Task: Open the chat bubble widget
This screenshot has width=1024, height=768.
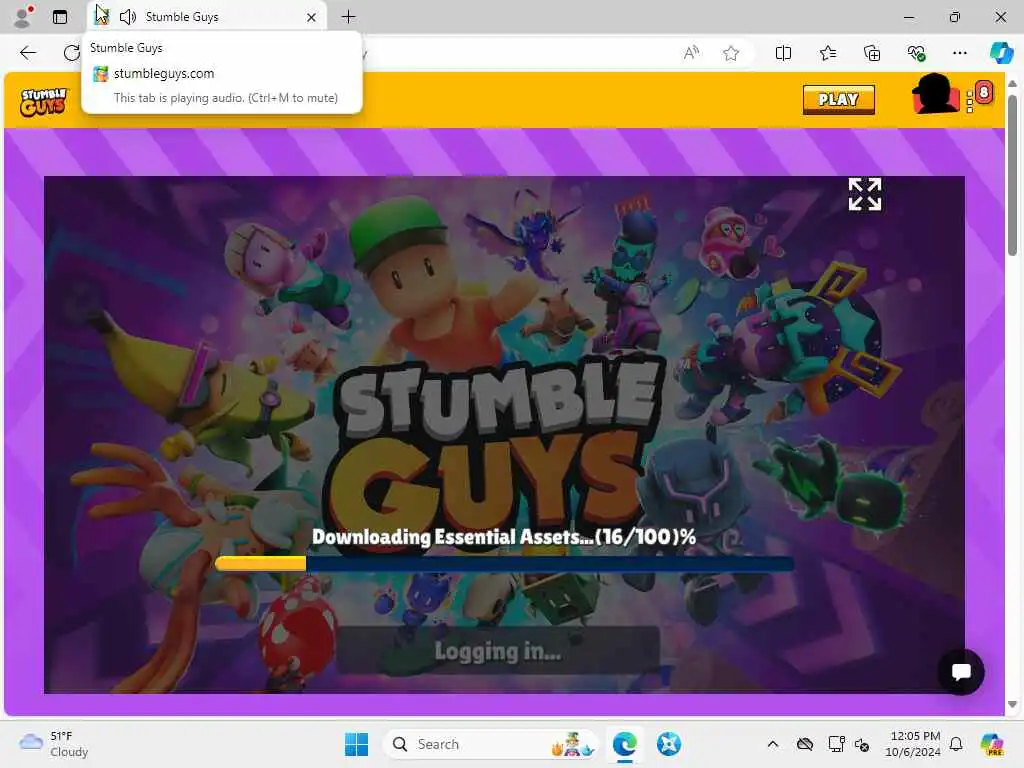Action: tap(961, 672)
